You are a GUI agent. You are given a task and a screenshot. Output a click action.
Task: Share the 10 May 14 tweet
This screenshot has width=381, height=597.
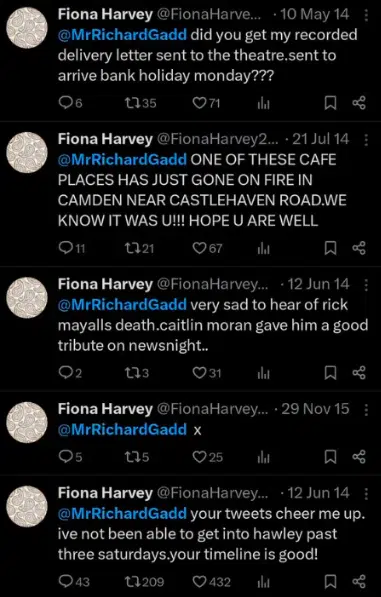click(359, 103)
